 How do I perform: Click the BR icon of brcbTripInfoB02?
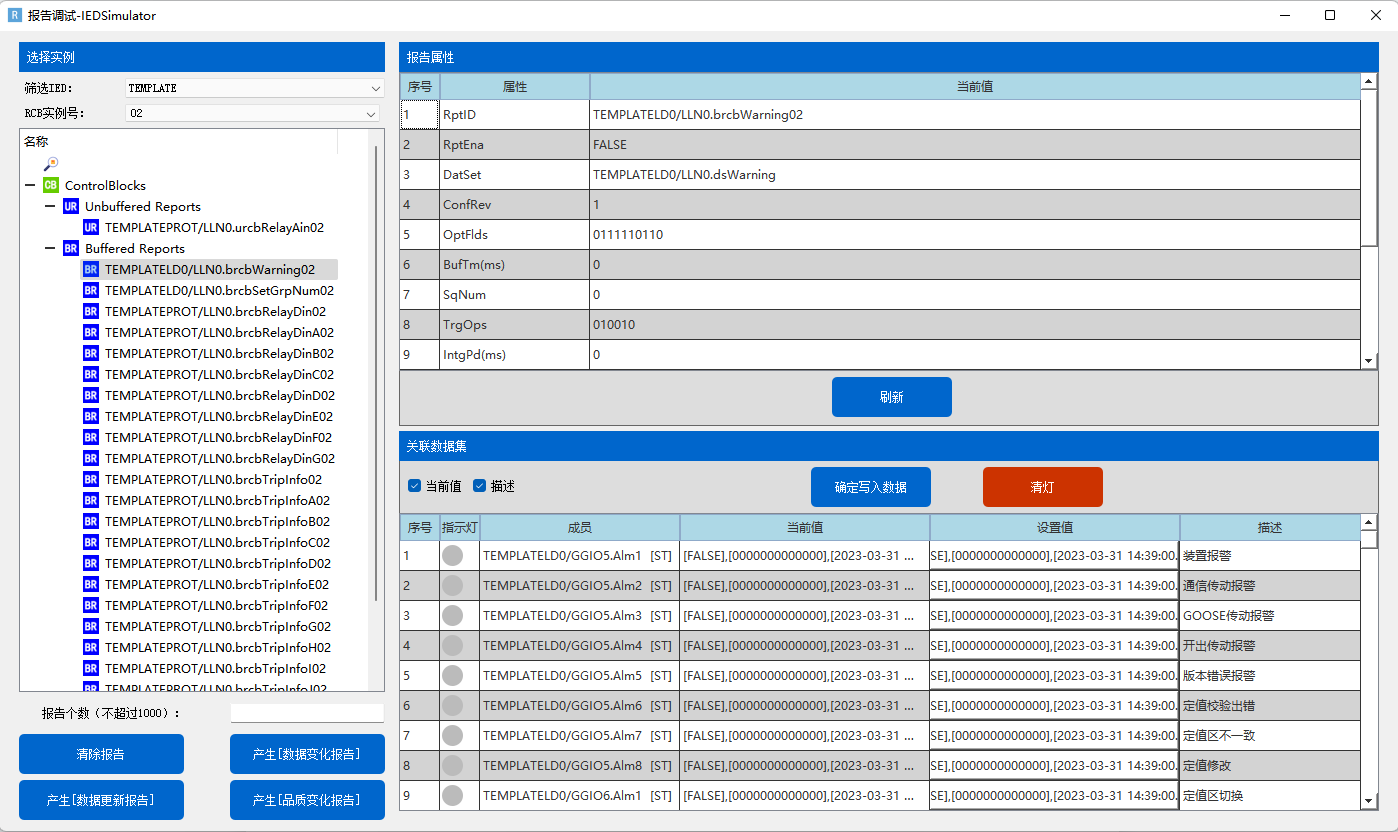(91, 521)
